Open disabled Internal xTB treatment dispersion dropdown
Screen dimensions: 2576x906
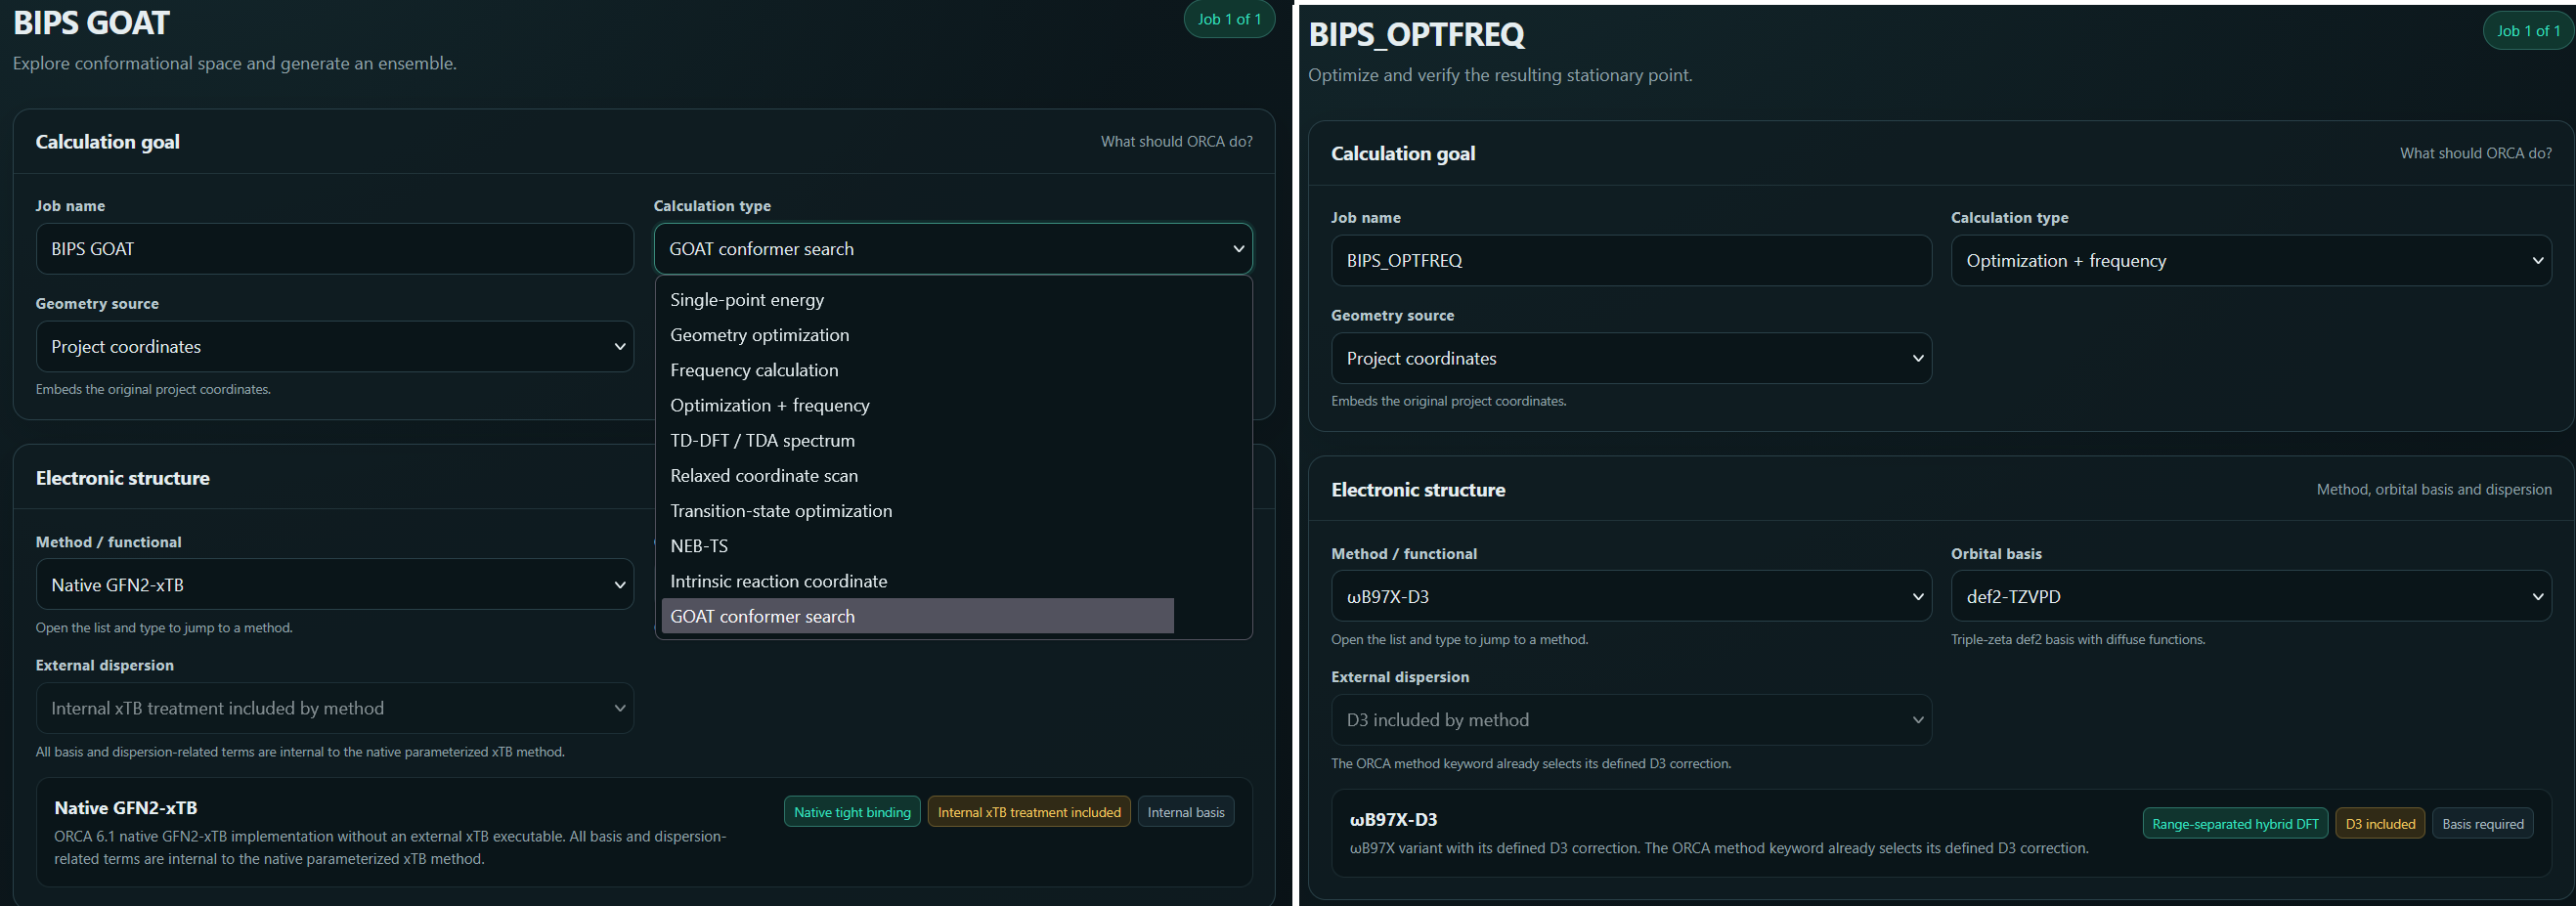click(334, 708)
